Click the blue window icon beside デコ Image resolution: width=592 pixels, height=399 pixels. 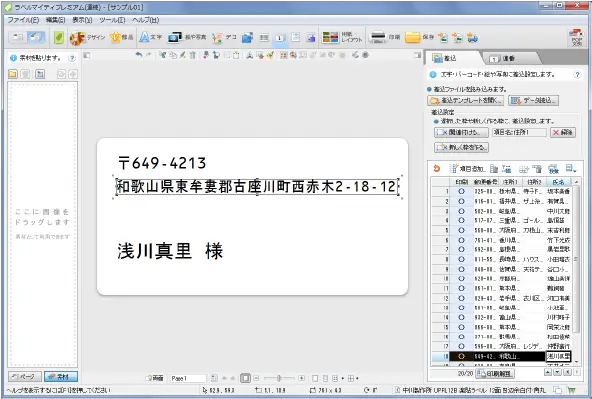(247, 37)
